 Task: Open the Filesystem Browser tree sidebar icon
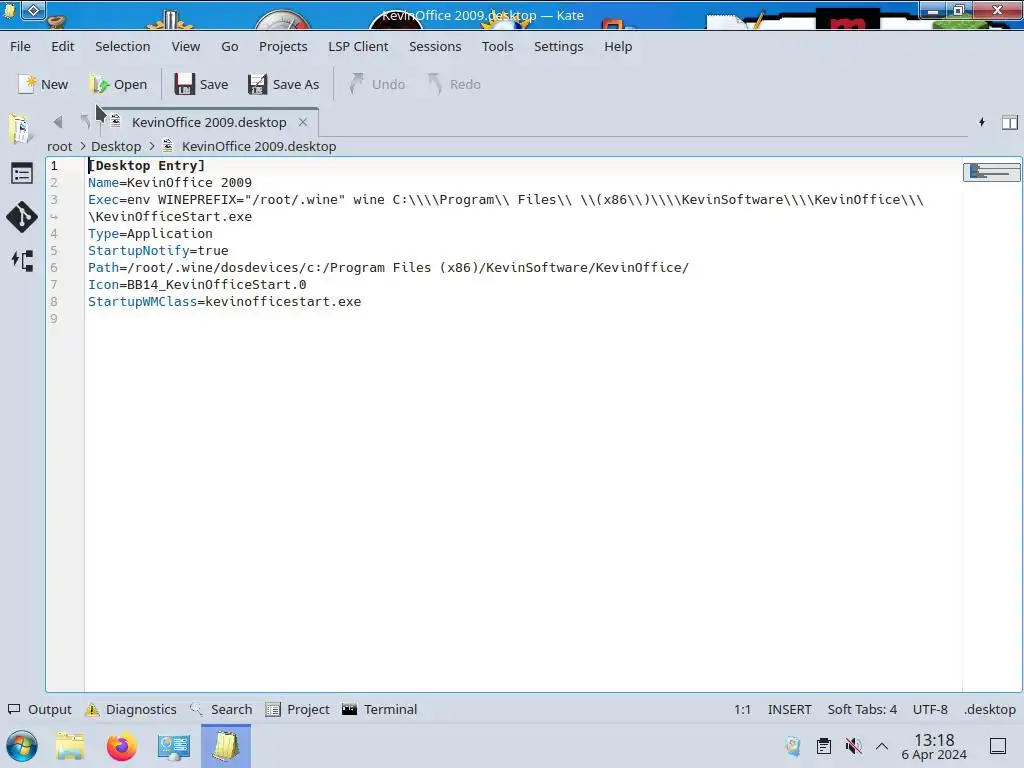coord(22,261)
